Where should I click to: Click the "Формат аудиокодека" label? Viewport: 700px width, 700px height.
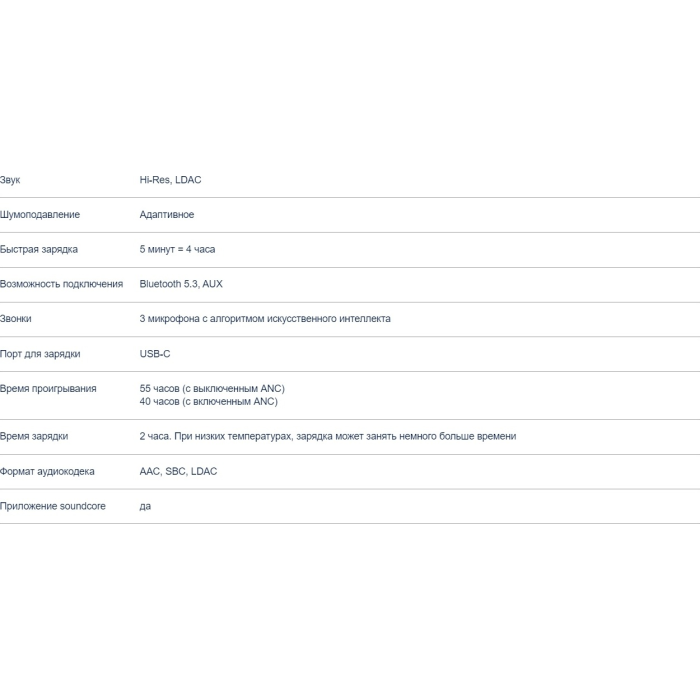pyautogui.click(x=47, y=471)
